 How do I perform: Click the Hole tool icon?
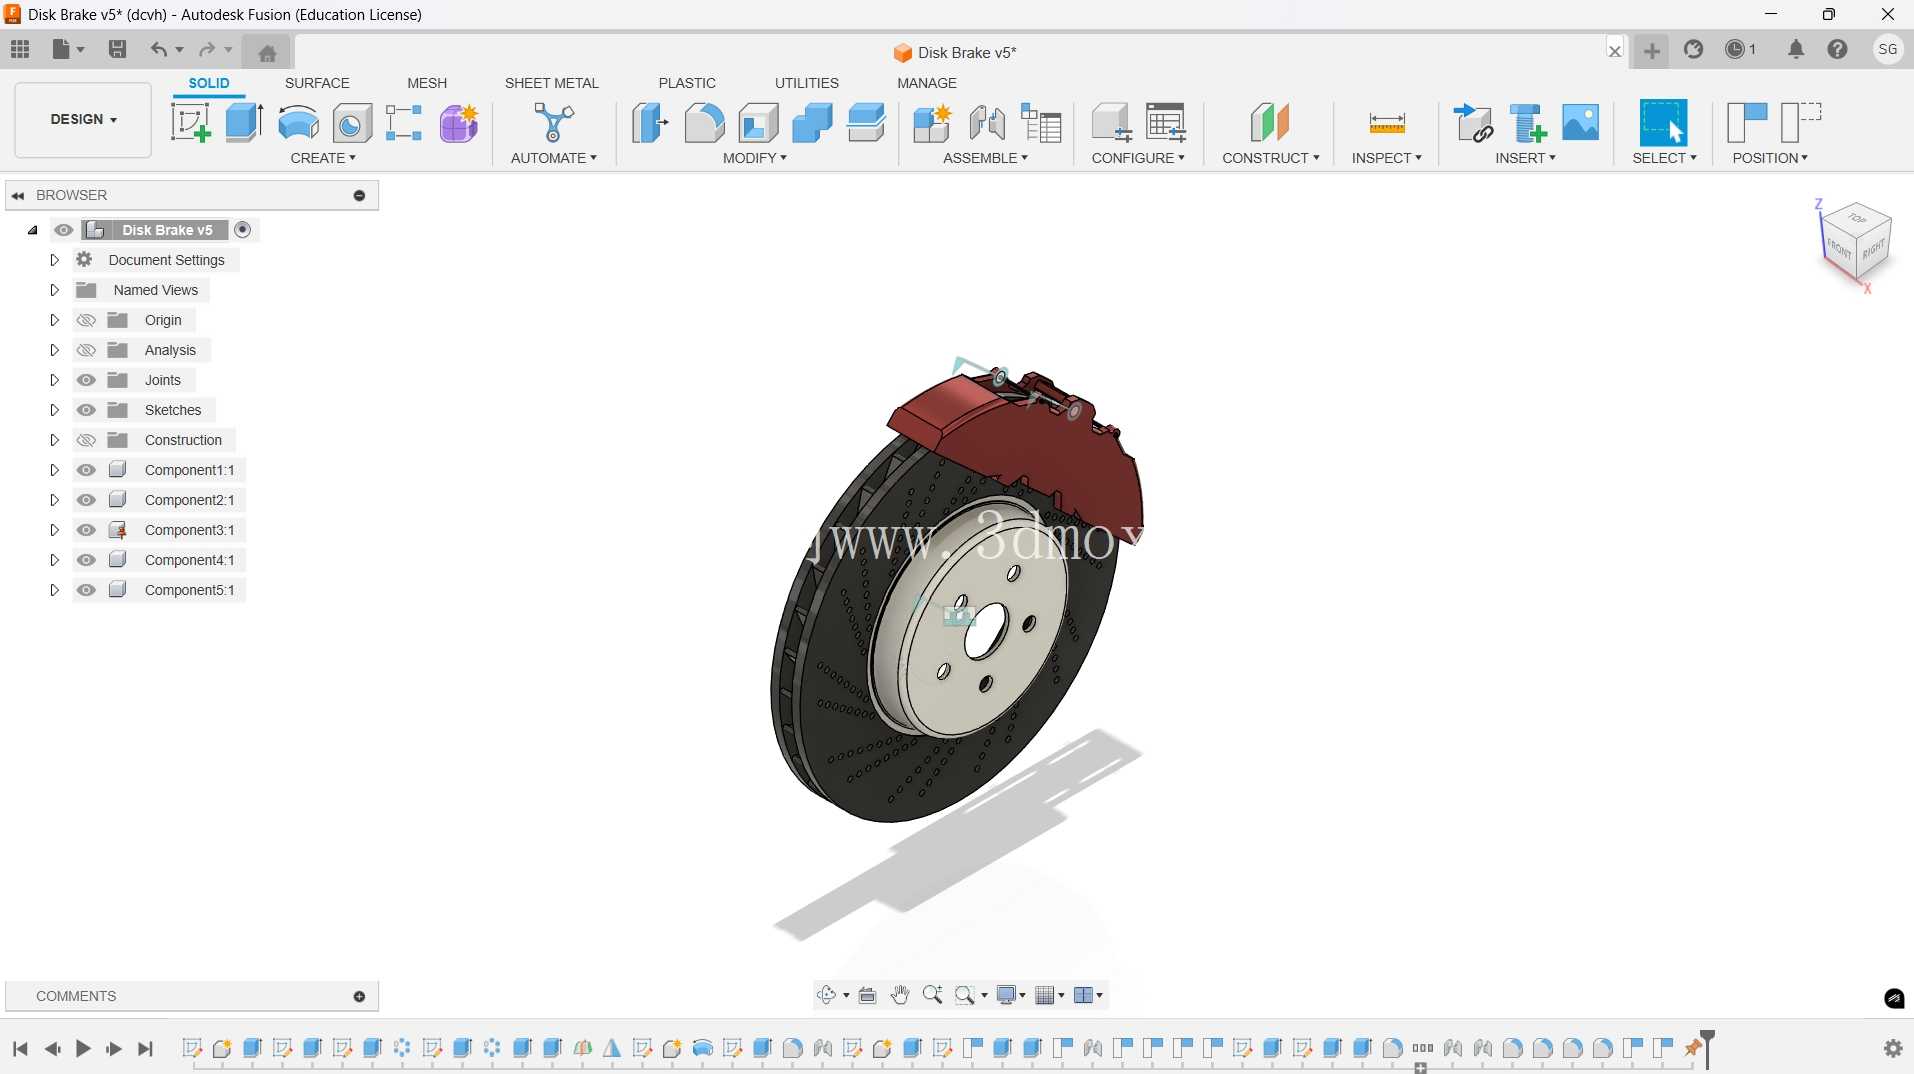(x=352, y=123)
